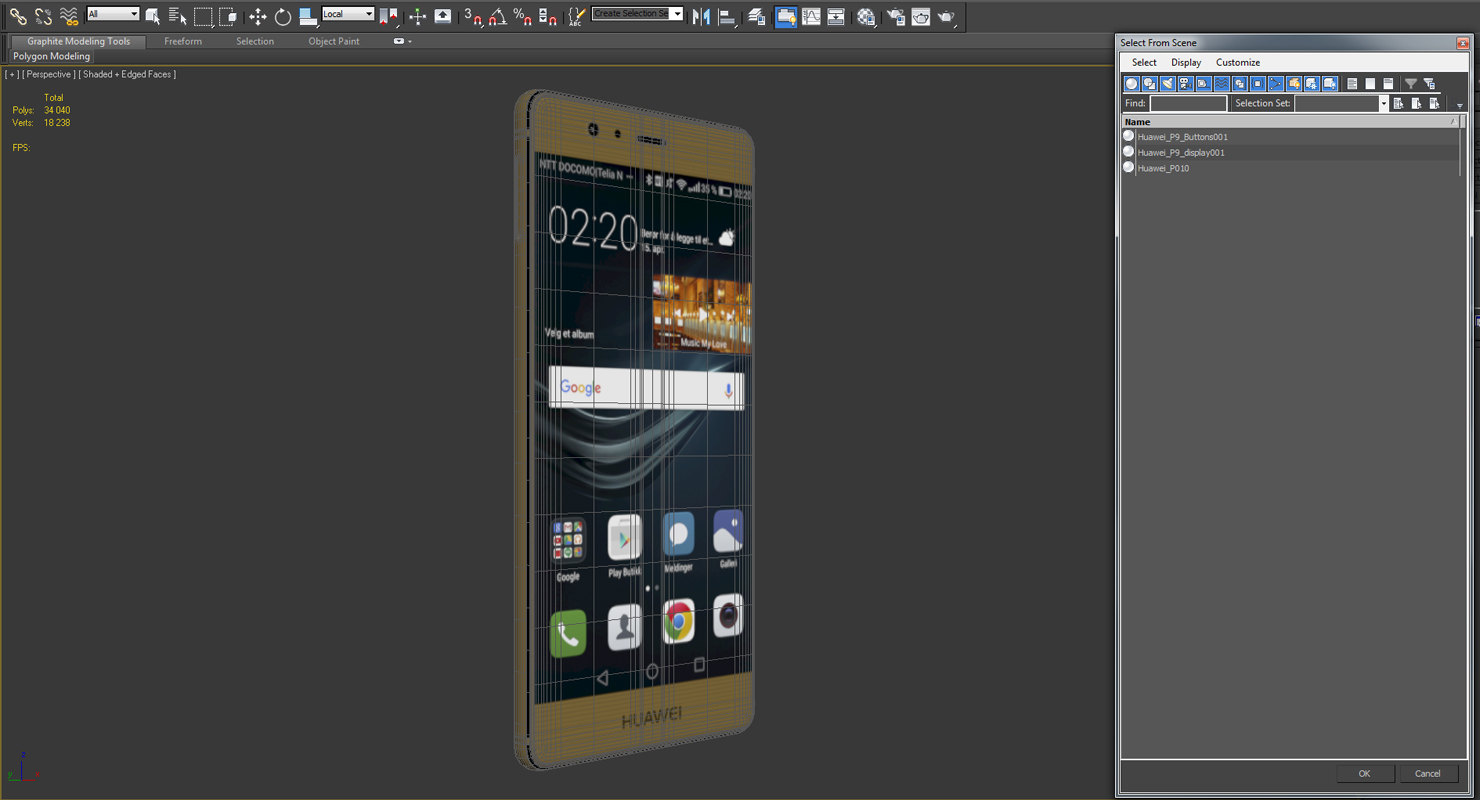Click the Select and Link tool
Viewport: 1480px width, 800px height.
coord(18,16)
